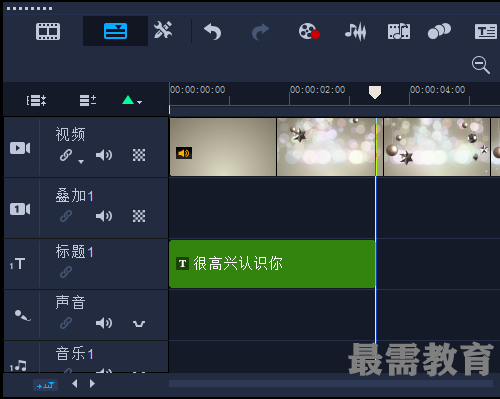Open the Customize toolbar tools icon
The image size is (500, 399).
163,30
